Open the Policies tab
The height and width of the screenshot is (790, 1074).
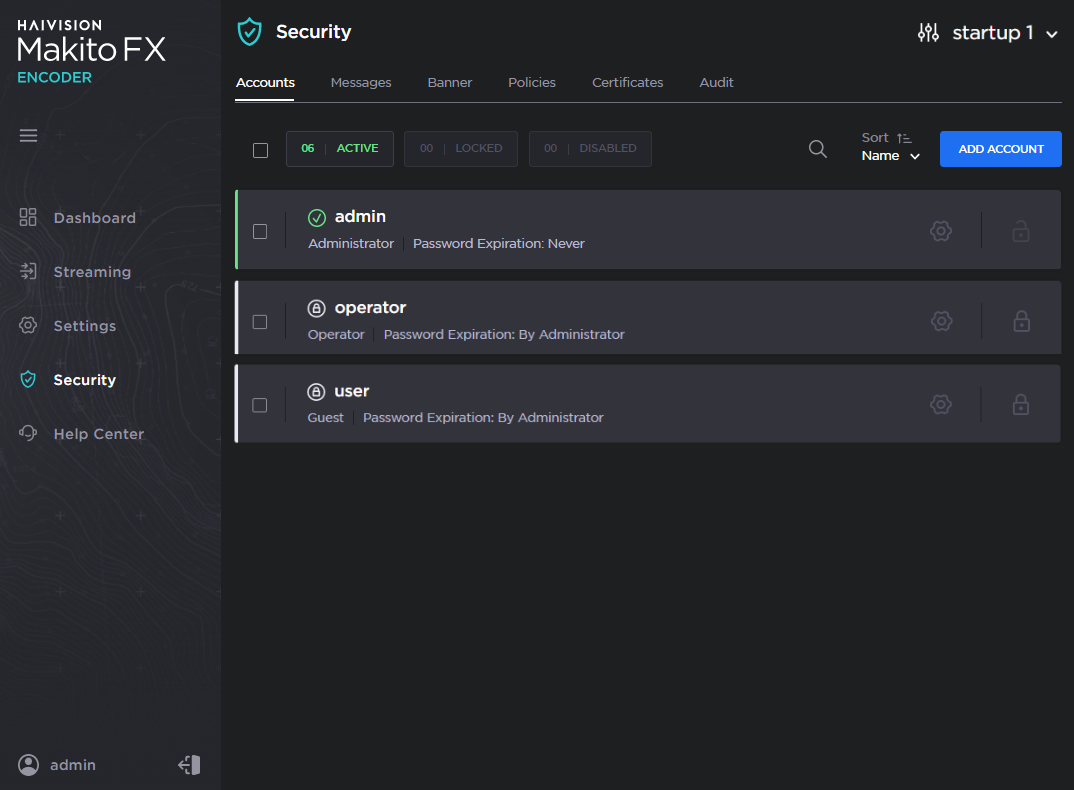(x=531, y=83)
